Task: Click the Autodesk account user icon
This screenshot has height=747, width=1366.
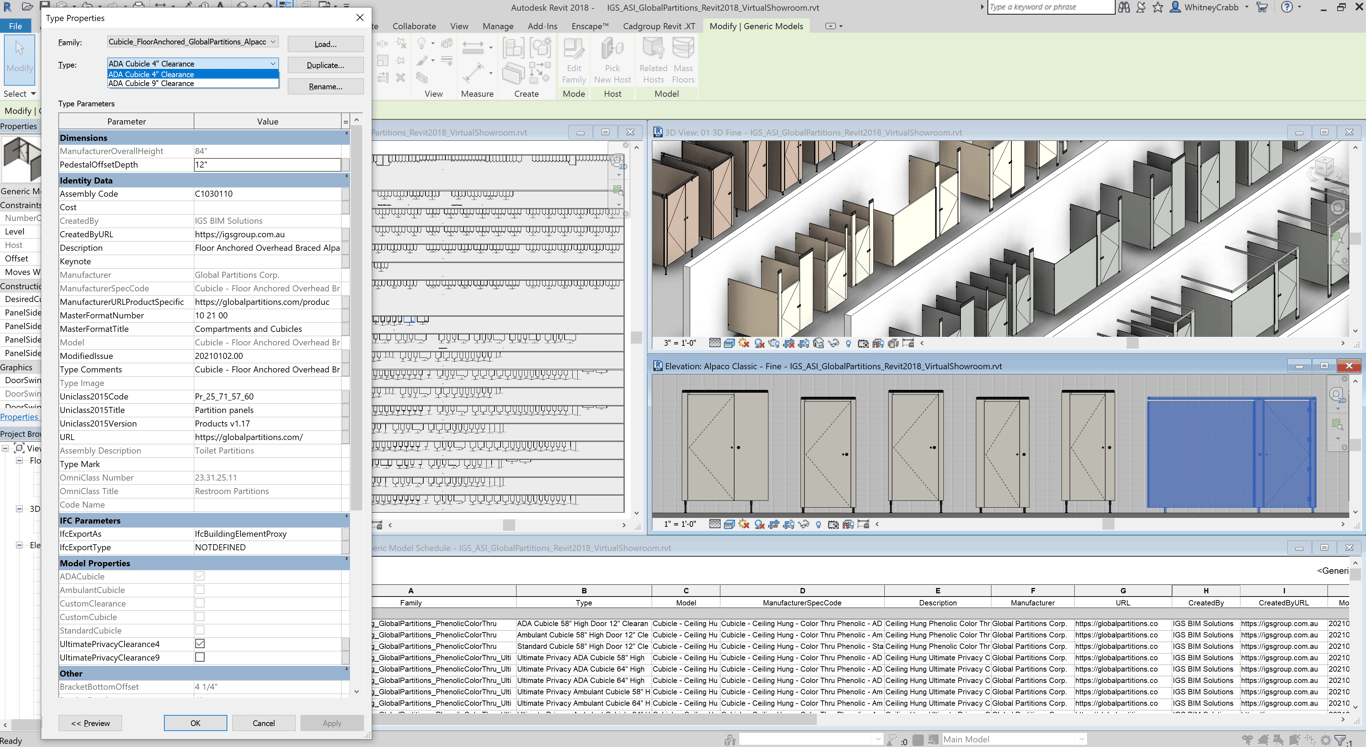Action: 1175,8
